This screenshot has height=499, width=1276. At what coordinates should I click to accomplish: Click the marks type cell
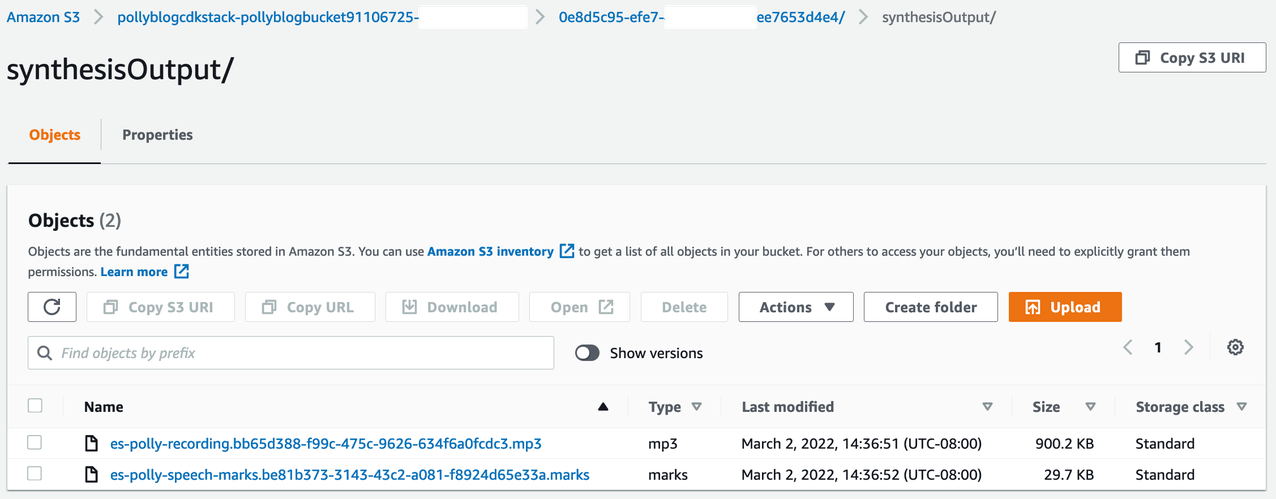pos(669,474)
